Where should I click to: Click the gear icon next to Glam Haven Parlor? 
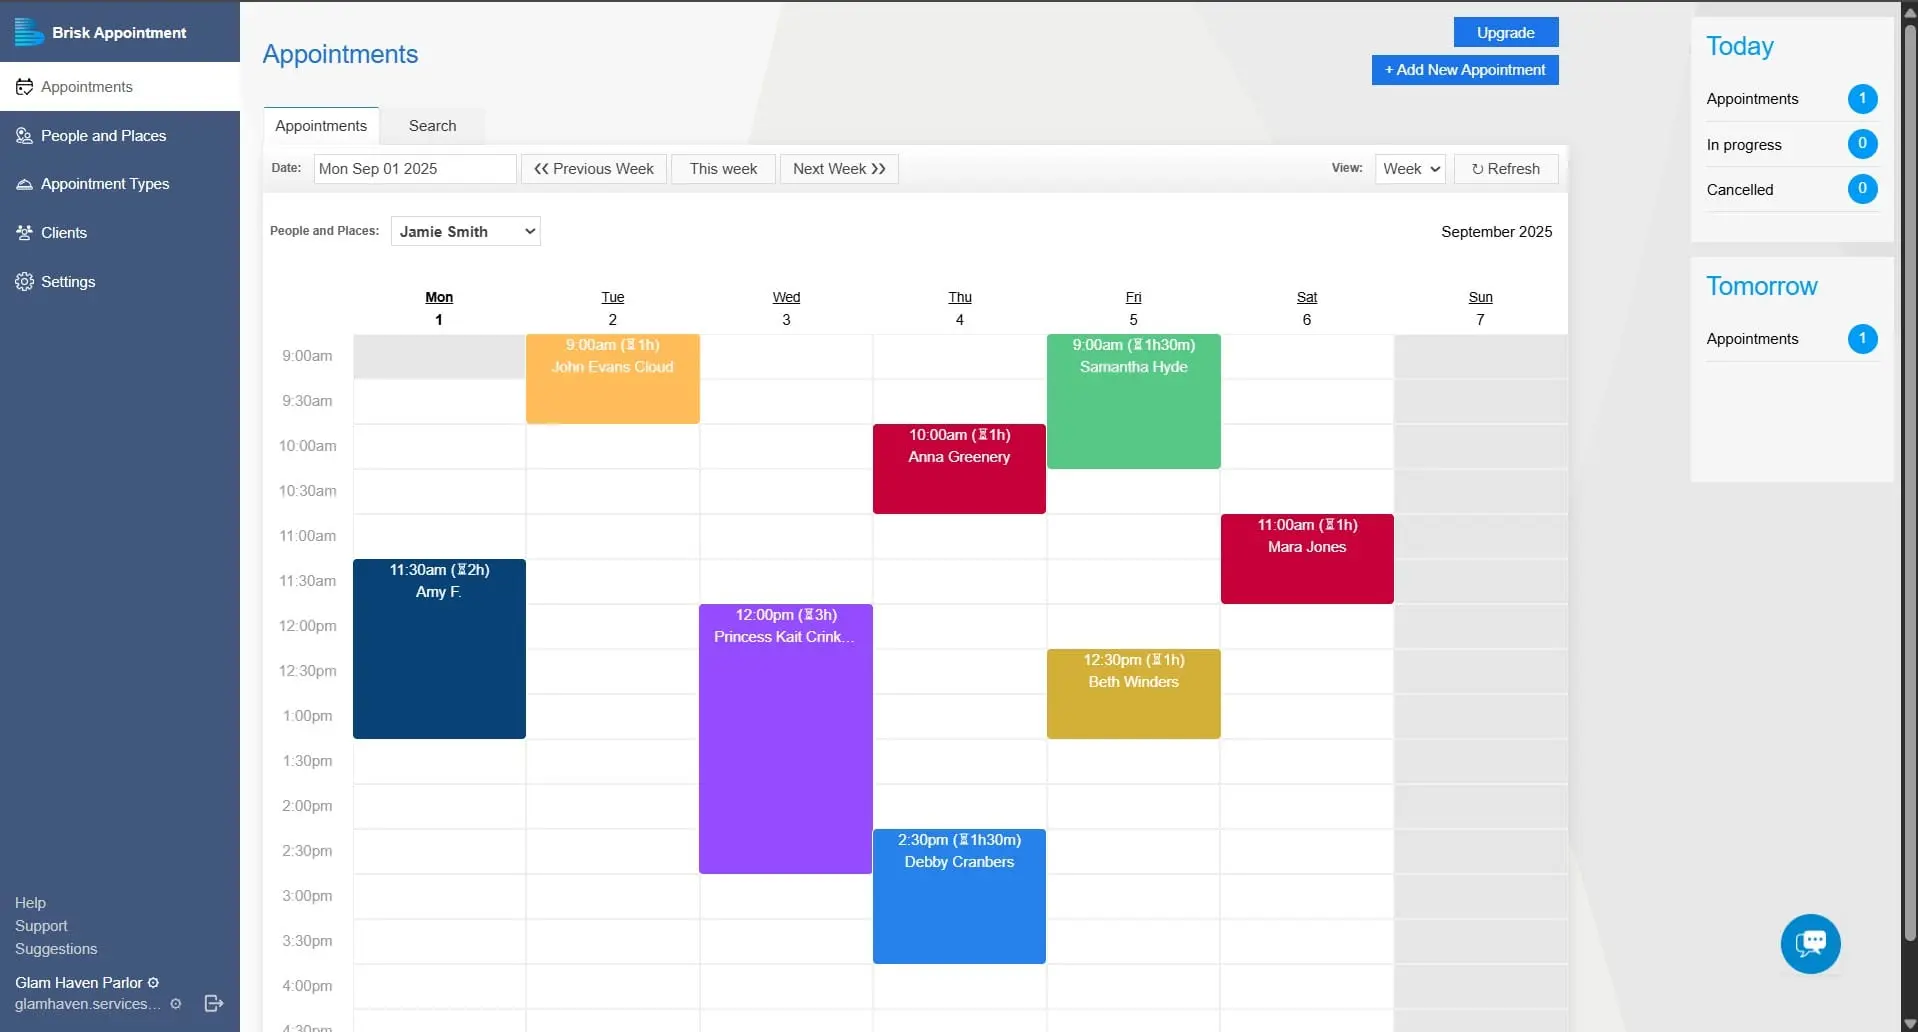pyautogui.click(x=153, y=983)
